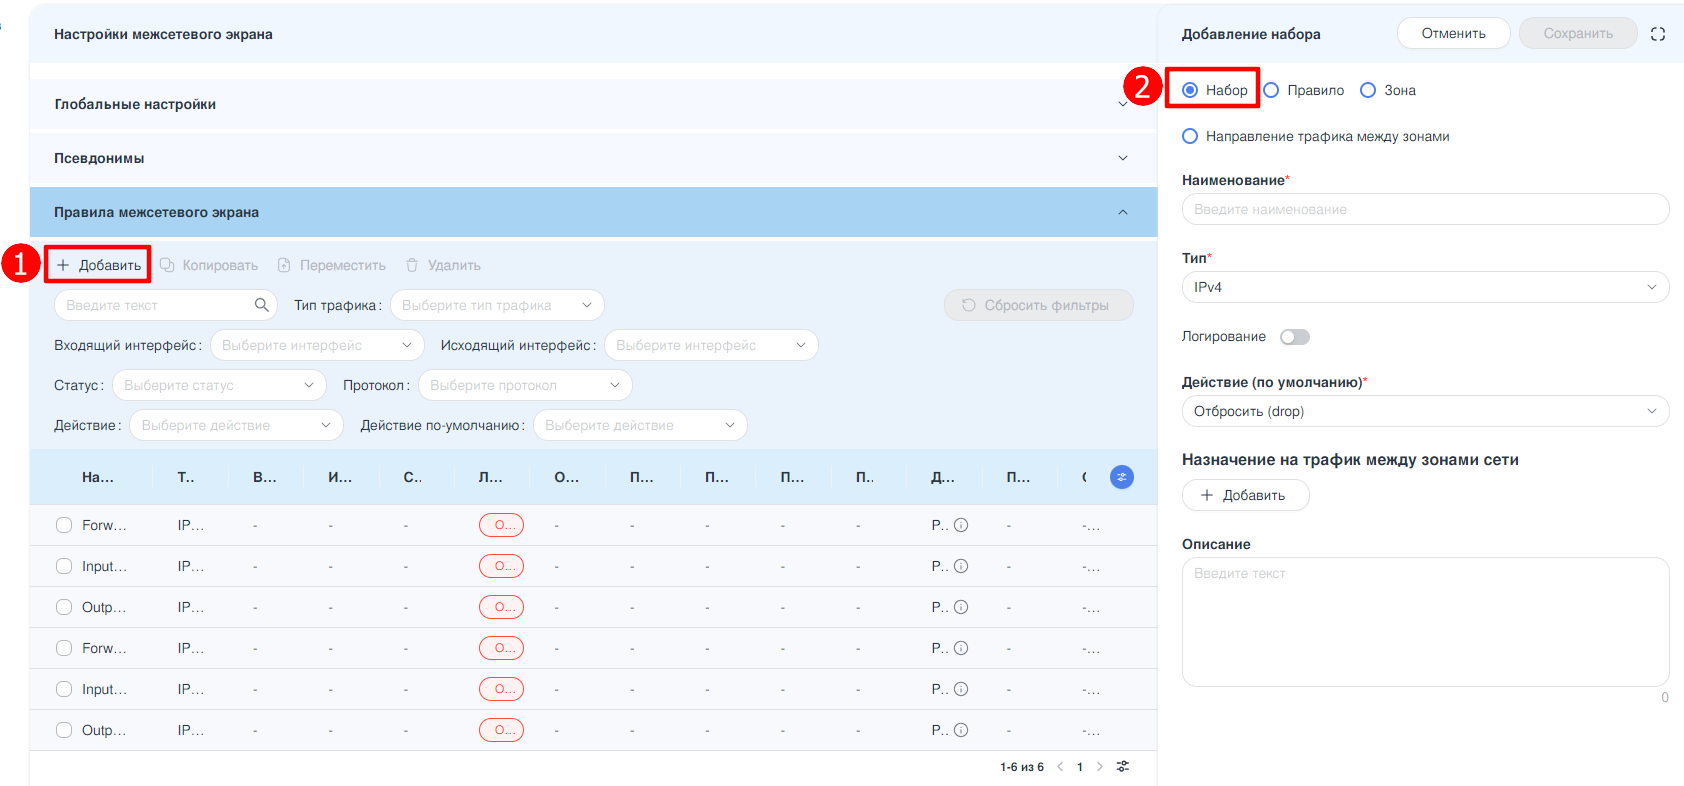
Task: Click the Copy (Копировать) toolbar icon
Action: pyautogui.click(x=168, y=265)
